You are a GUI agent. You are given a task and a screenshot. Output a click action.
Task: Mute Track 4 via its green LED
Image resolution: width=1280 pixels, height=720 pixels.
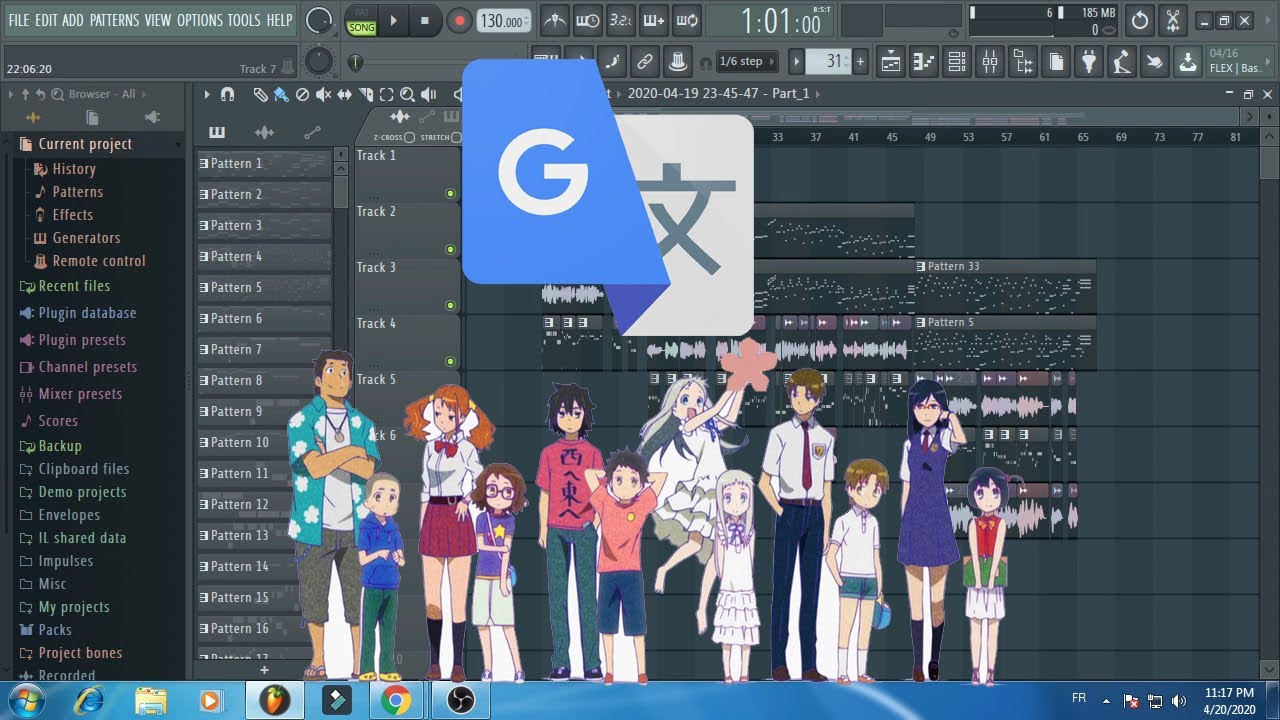[450, 361]
